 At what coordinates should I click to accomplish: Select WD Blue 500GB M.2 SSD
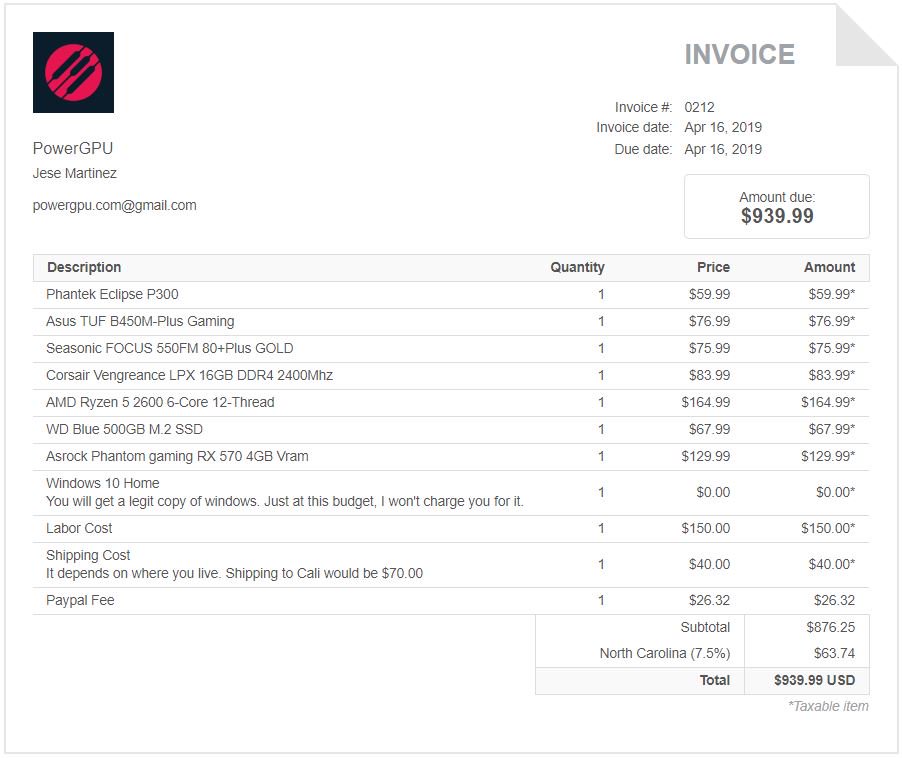(124, 430)
